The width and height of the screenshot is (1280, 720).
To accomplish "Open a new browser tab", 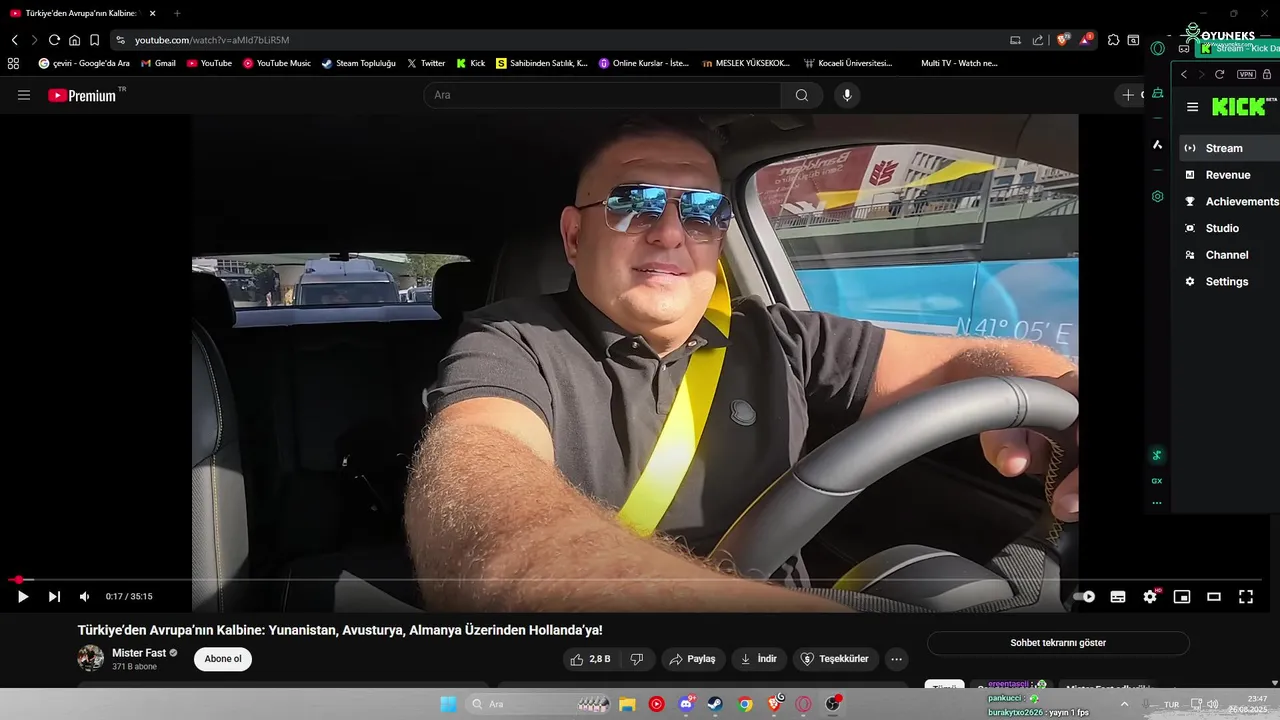I will click(x=177, y=13).
